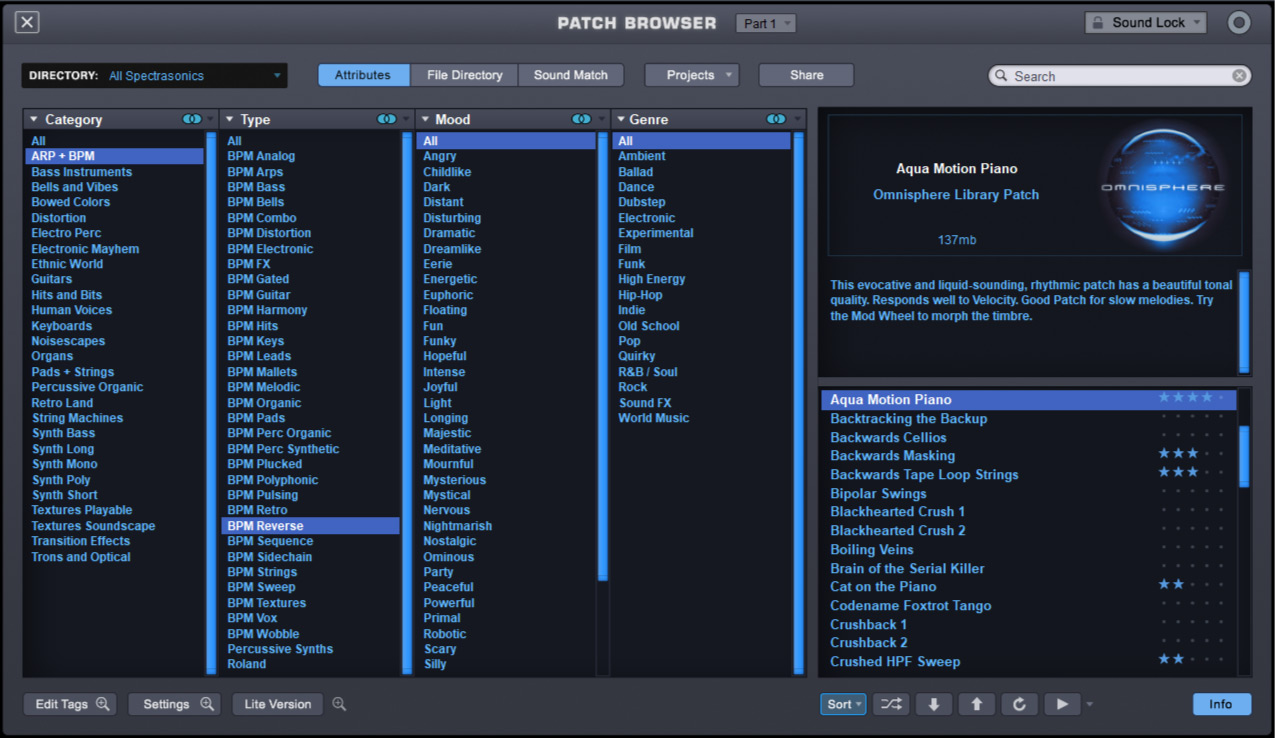Select World Music genre
This screenshot has width=1275, height=738.
pyautogui.click(x=702, y=418)
